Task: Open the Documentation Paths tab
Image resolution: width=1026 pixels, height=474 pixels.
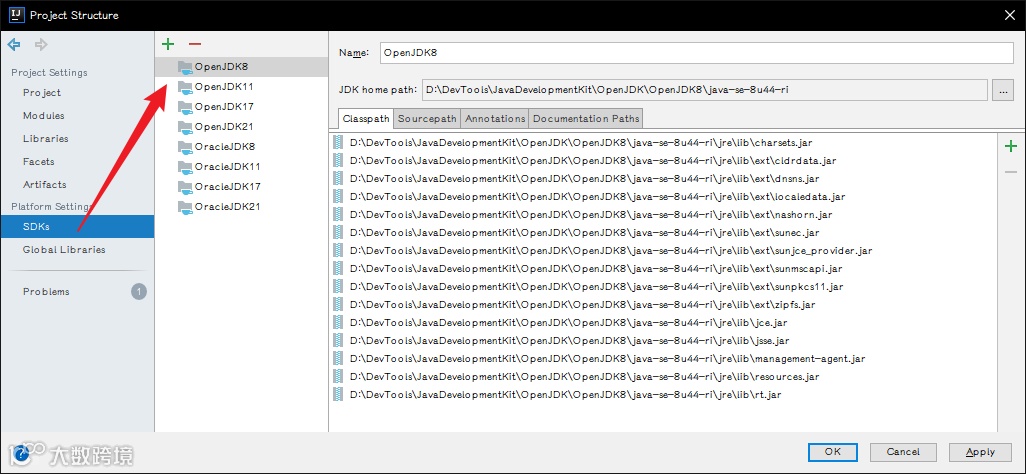Action: [x=586, y=118]
